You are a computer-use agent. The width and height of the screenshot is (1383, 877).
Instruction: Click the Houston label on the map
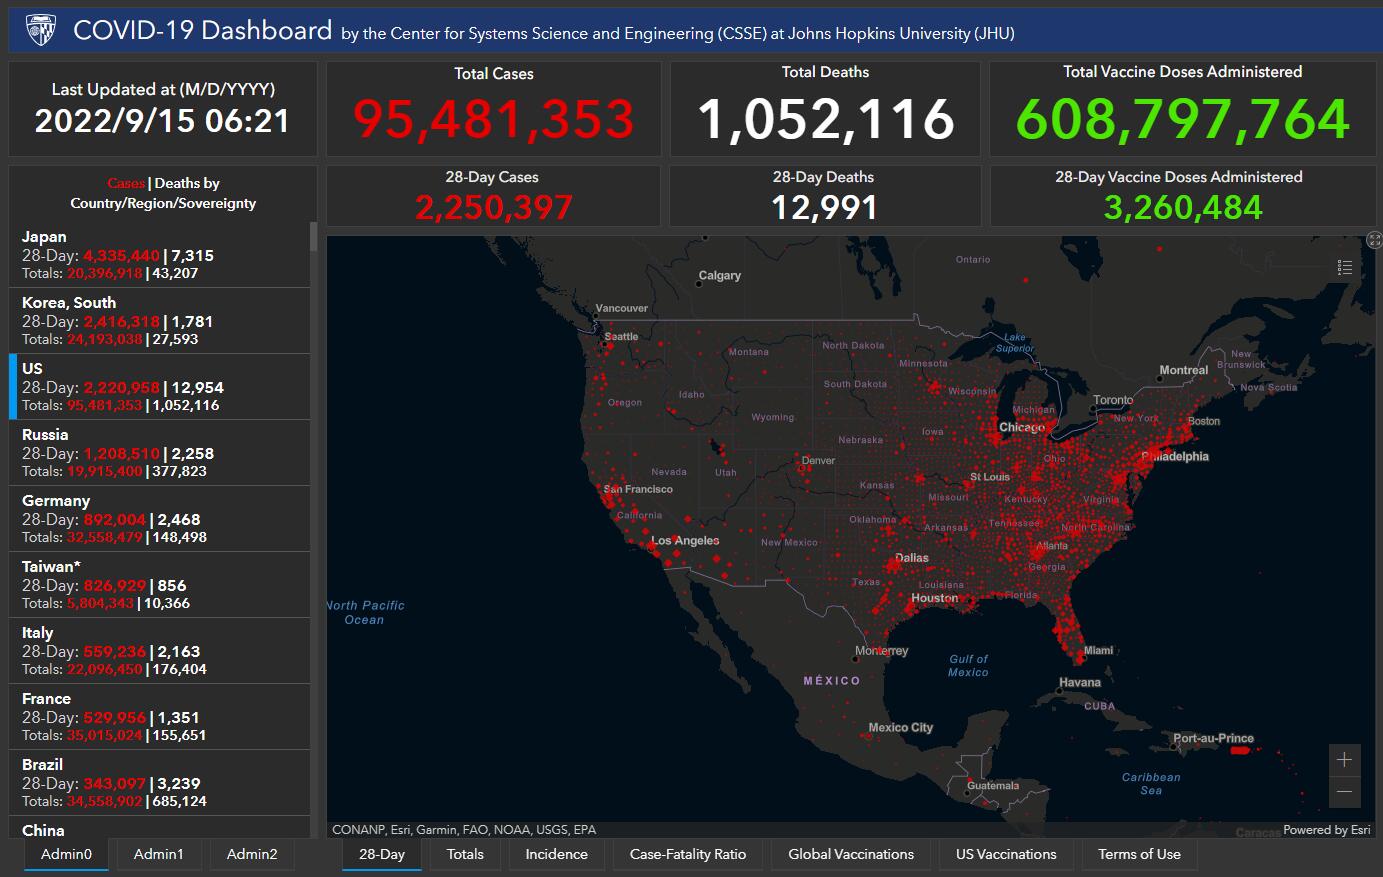[935, 598]
